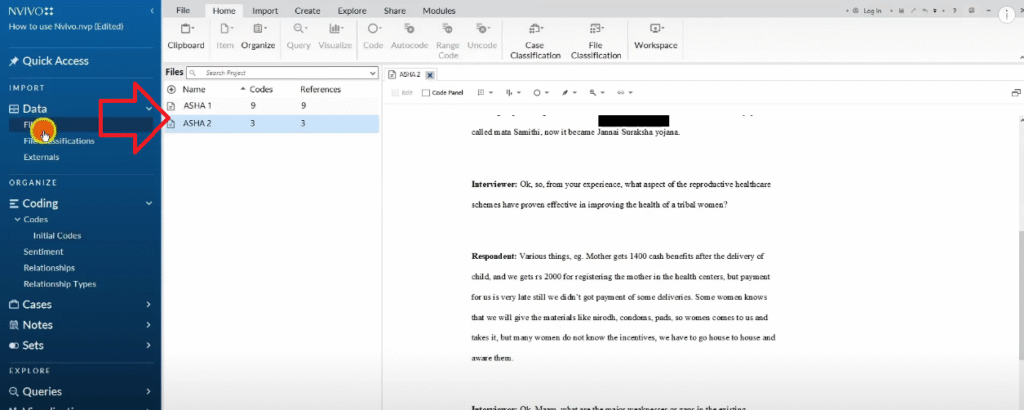Click the undock window icon in document pane

pyautogui.click(x=1016, y=93)
